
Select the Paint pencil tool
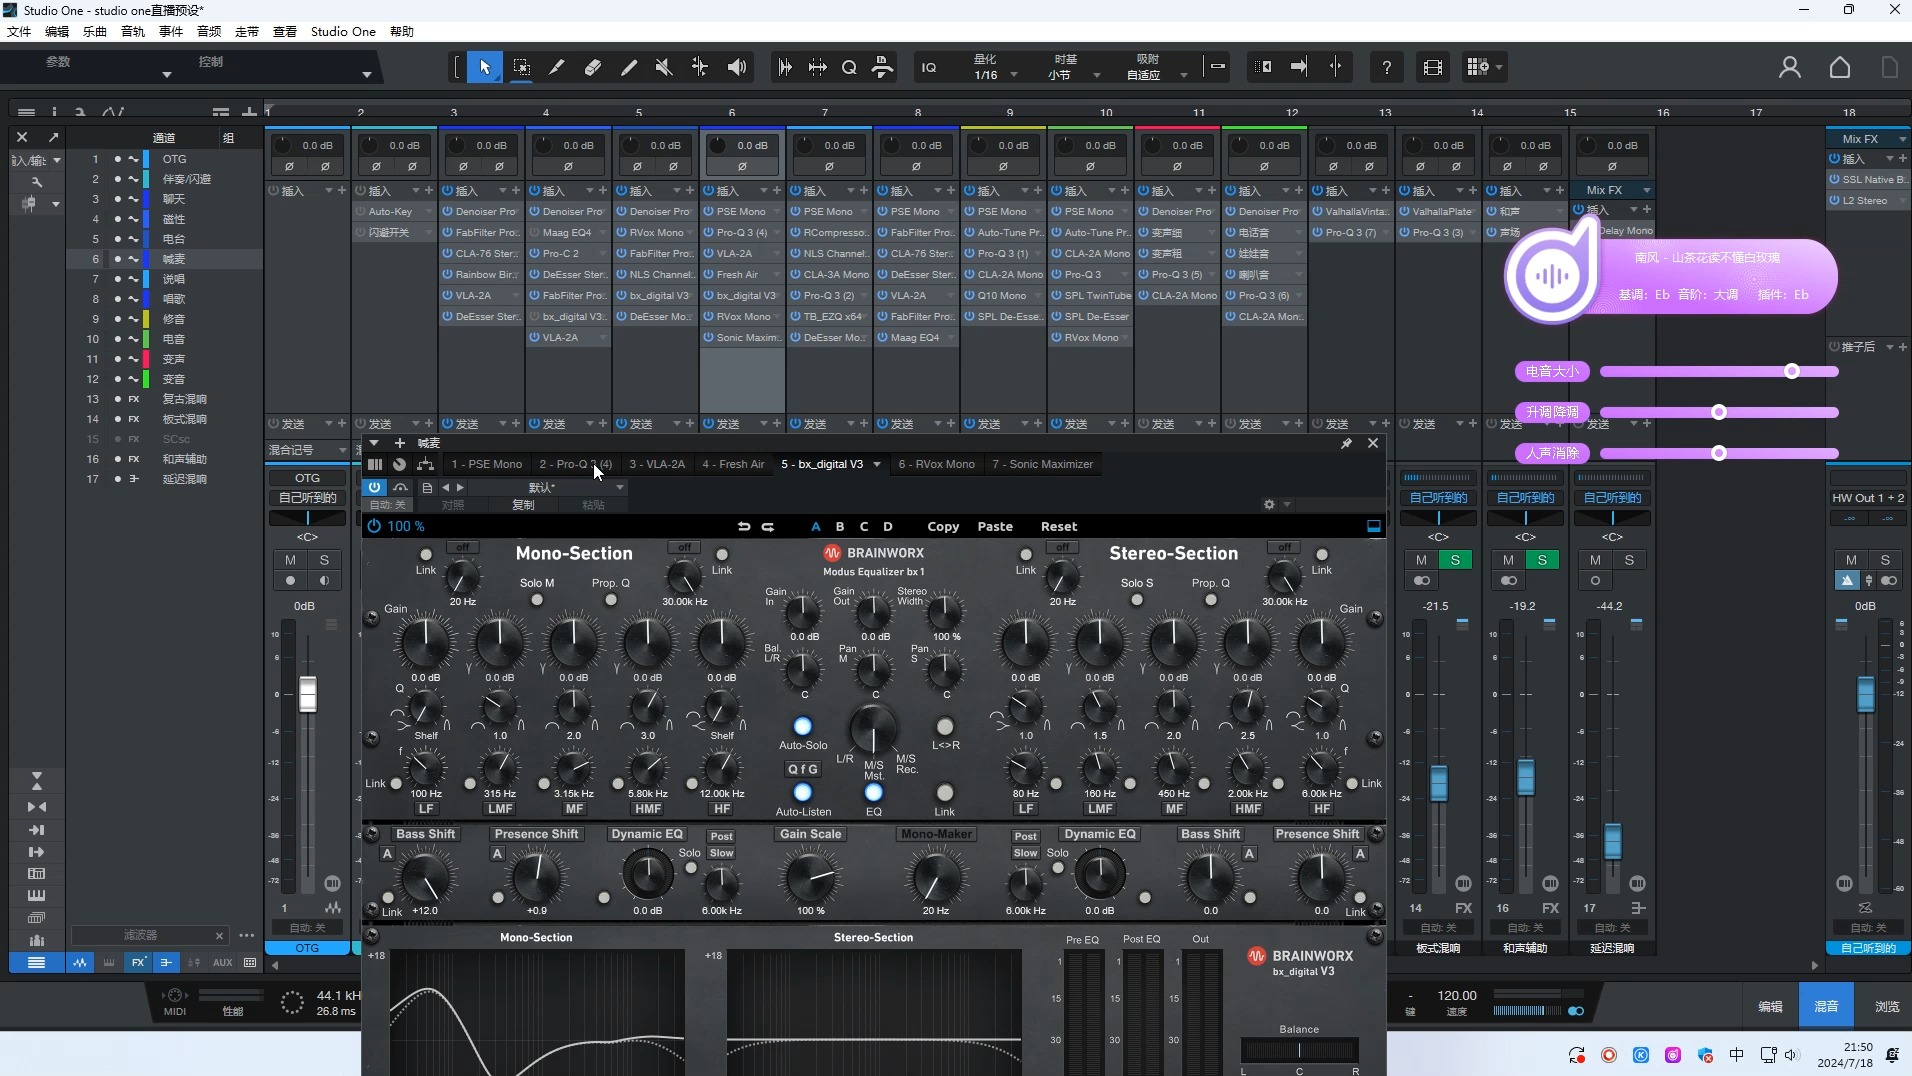(629, 67)
